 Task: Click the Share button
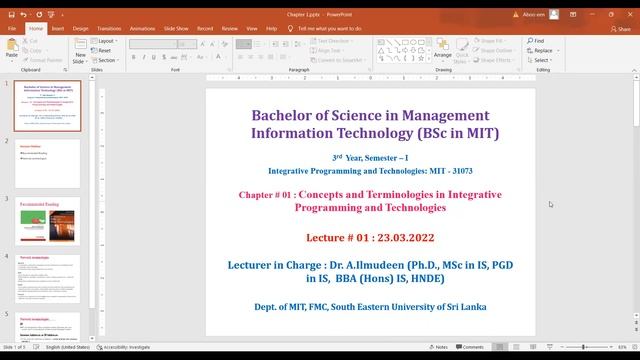pyautogui.click(x=620, y=29)
